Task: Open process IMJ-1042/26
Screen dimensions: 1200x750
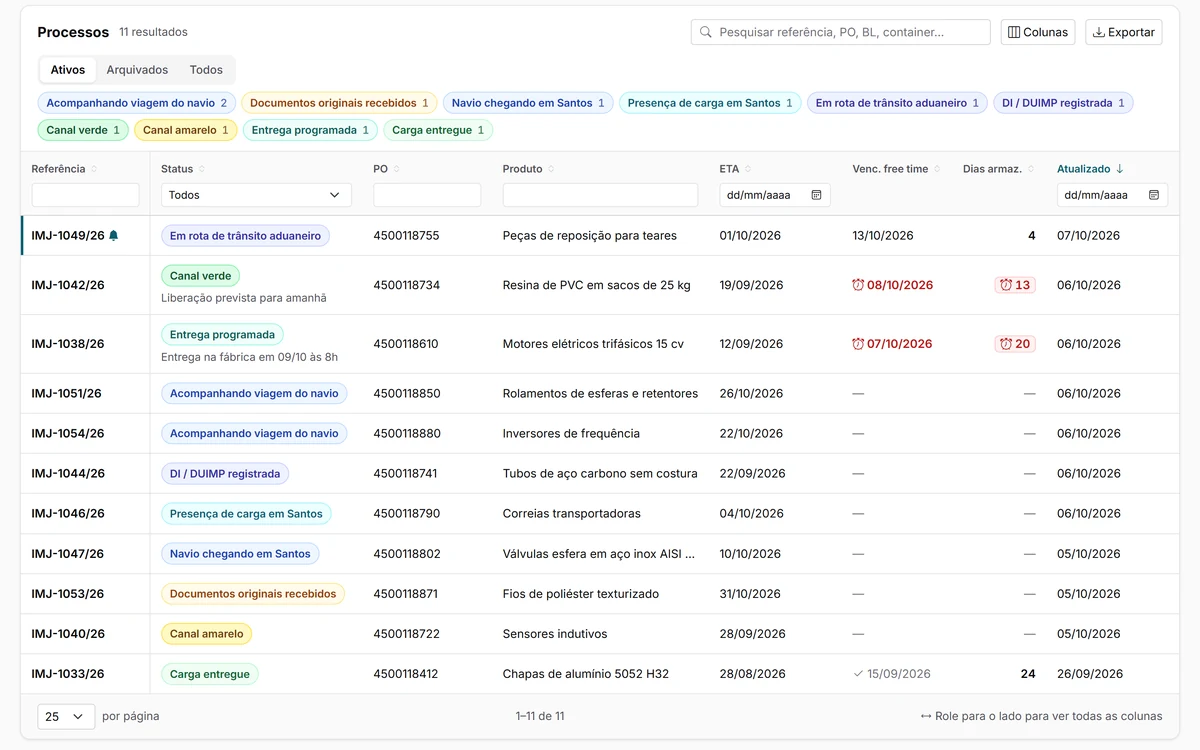Action: (x=68, y=285)
